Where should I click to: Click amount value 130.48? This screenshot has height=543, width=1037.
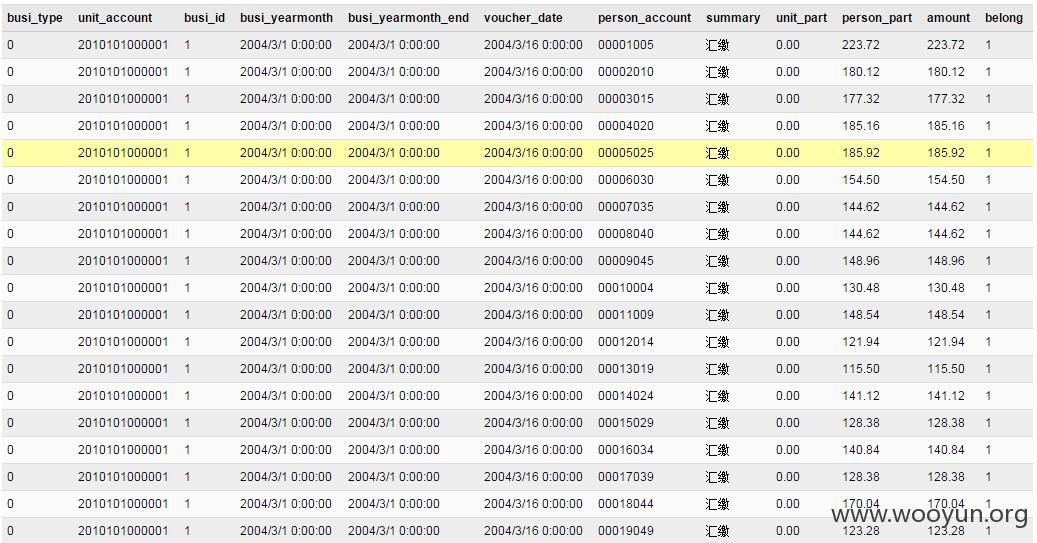[x=946, y=288]
